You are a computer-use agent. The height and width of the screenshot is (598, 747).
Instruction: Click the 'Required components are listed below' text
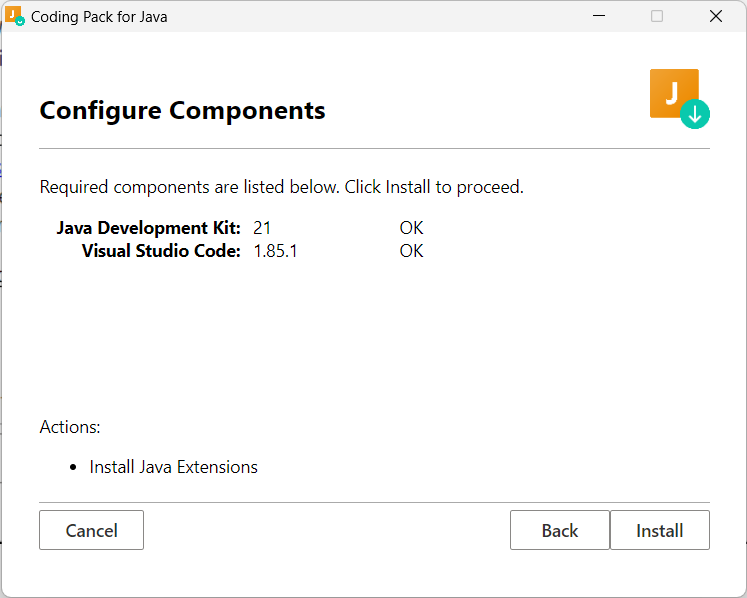coord(282,187)
